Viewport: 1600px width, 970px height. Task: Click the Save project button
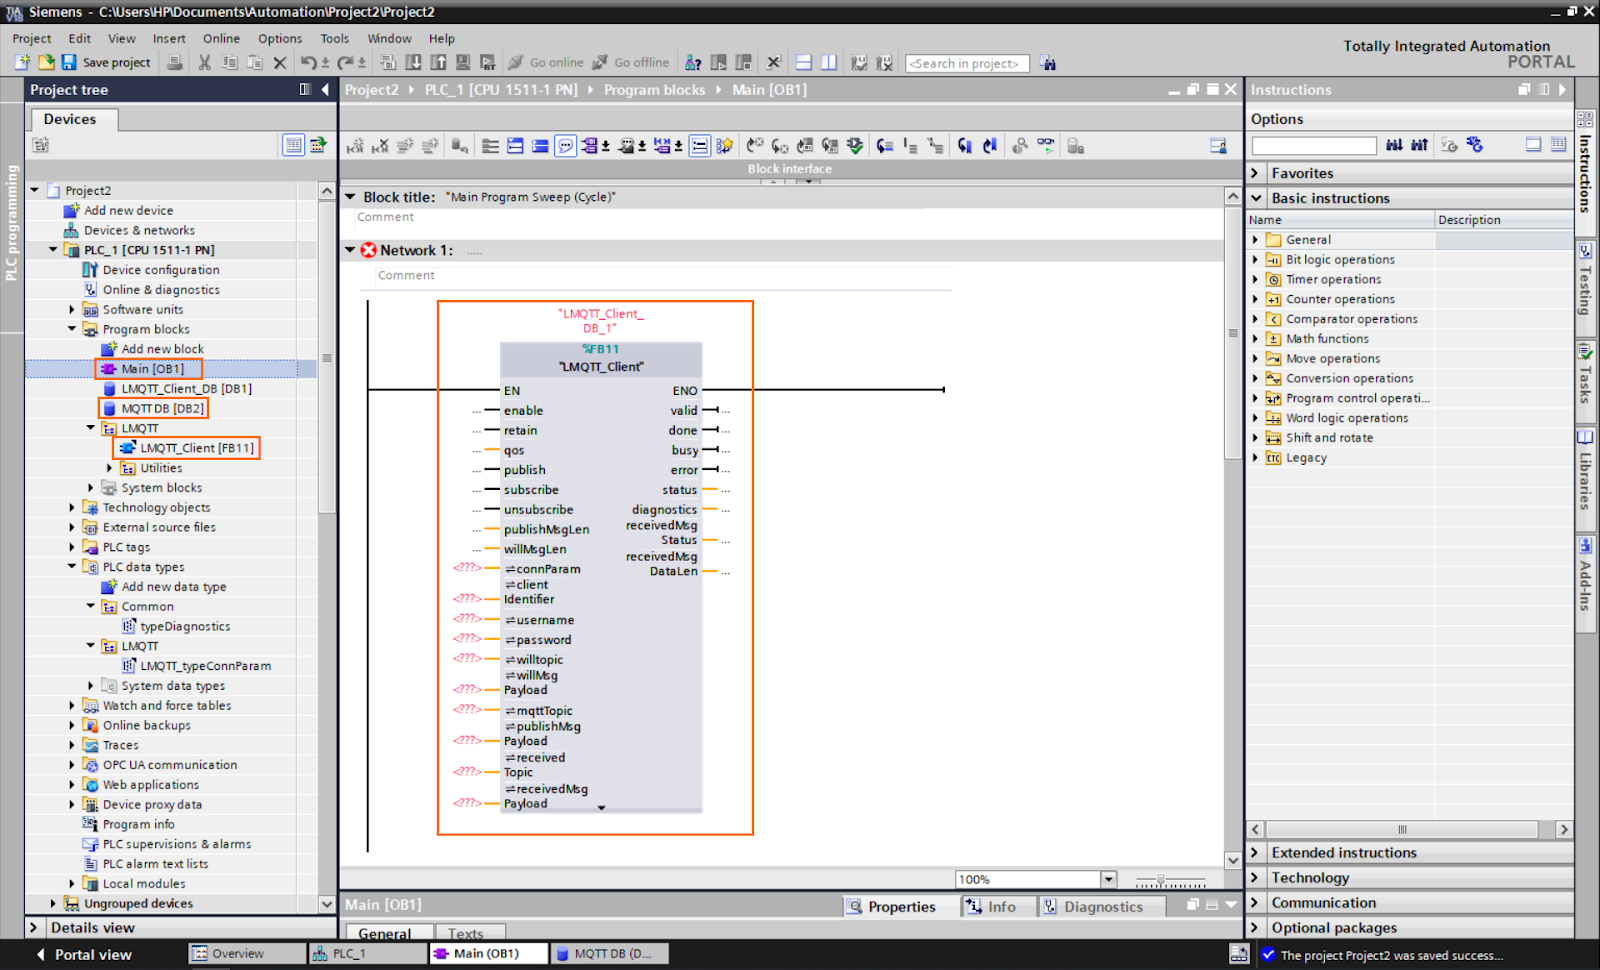(x=105, y=62)
